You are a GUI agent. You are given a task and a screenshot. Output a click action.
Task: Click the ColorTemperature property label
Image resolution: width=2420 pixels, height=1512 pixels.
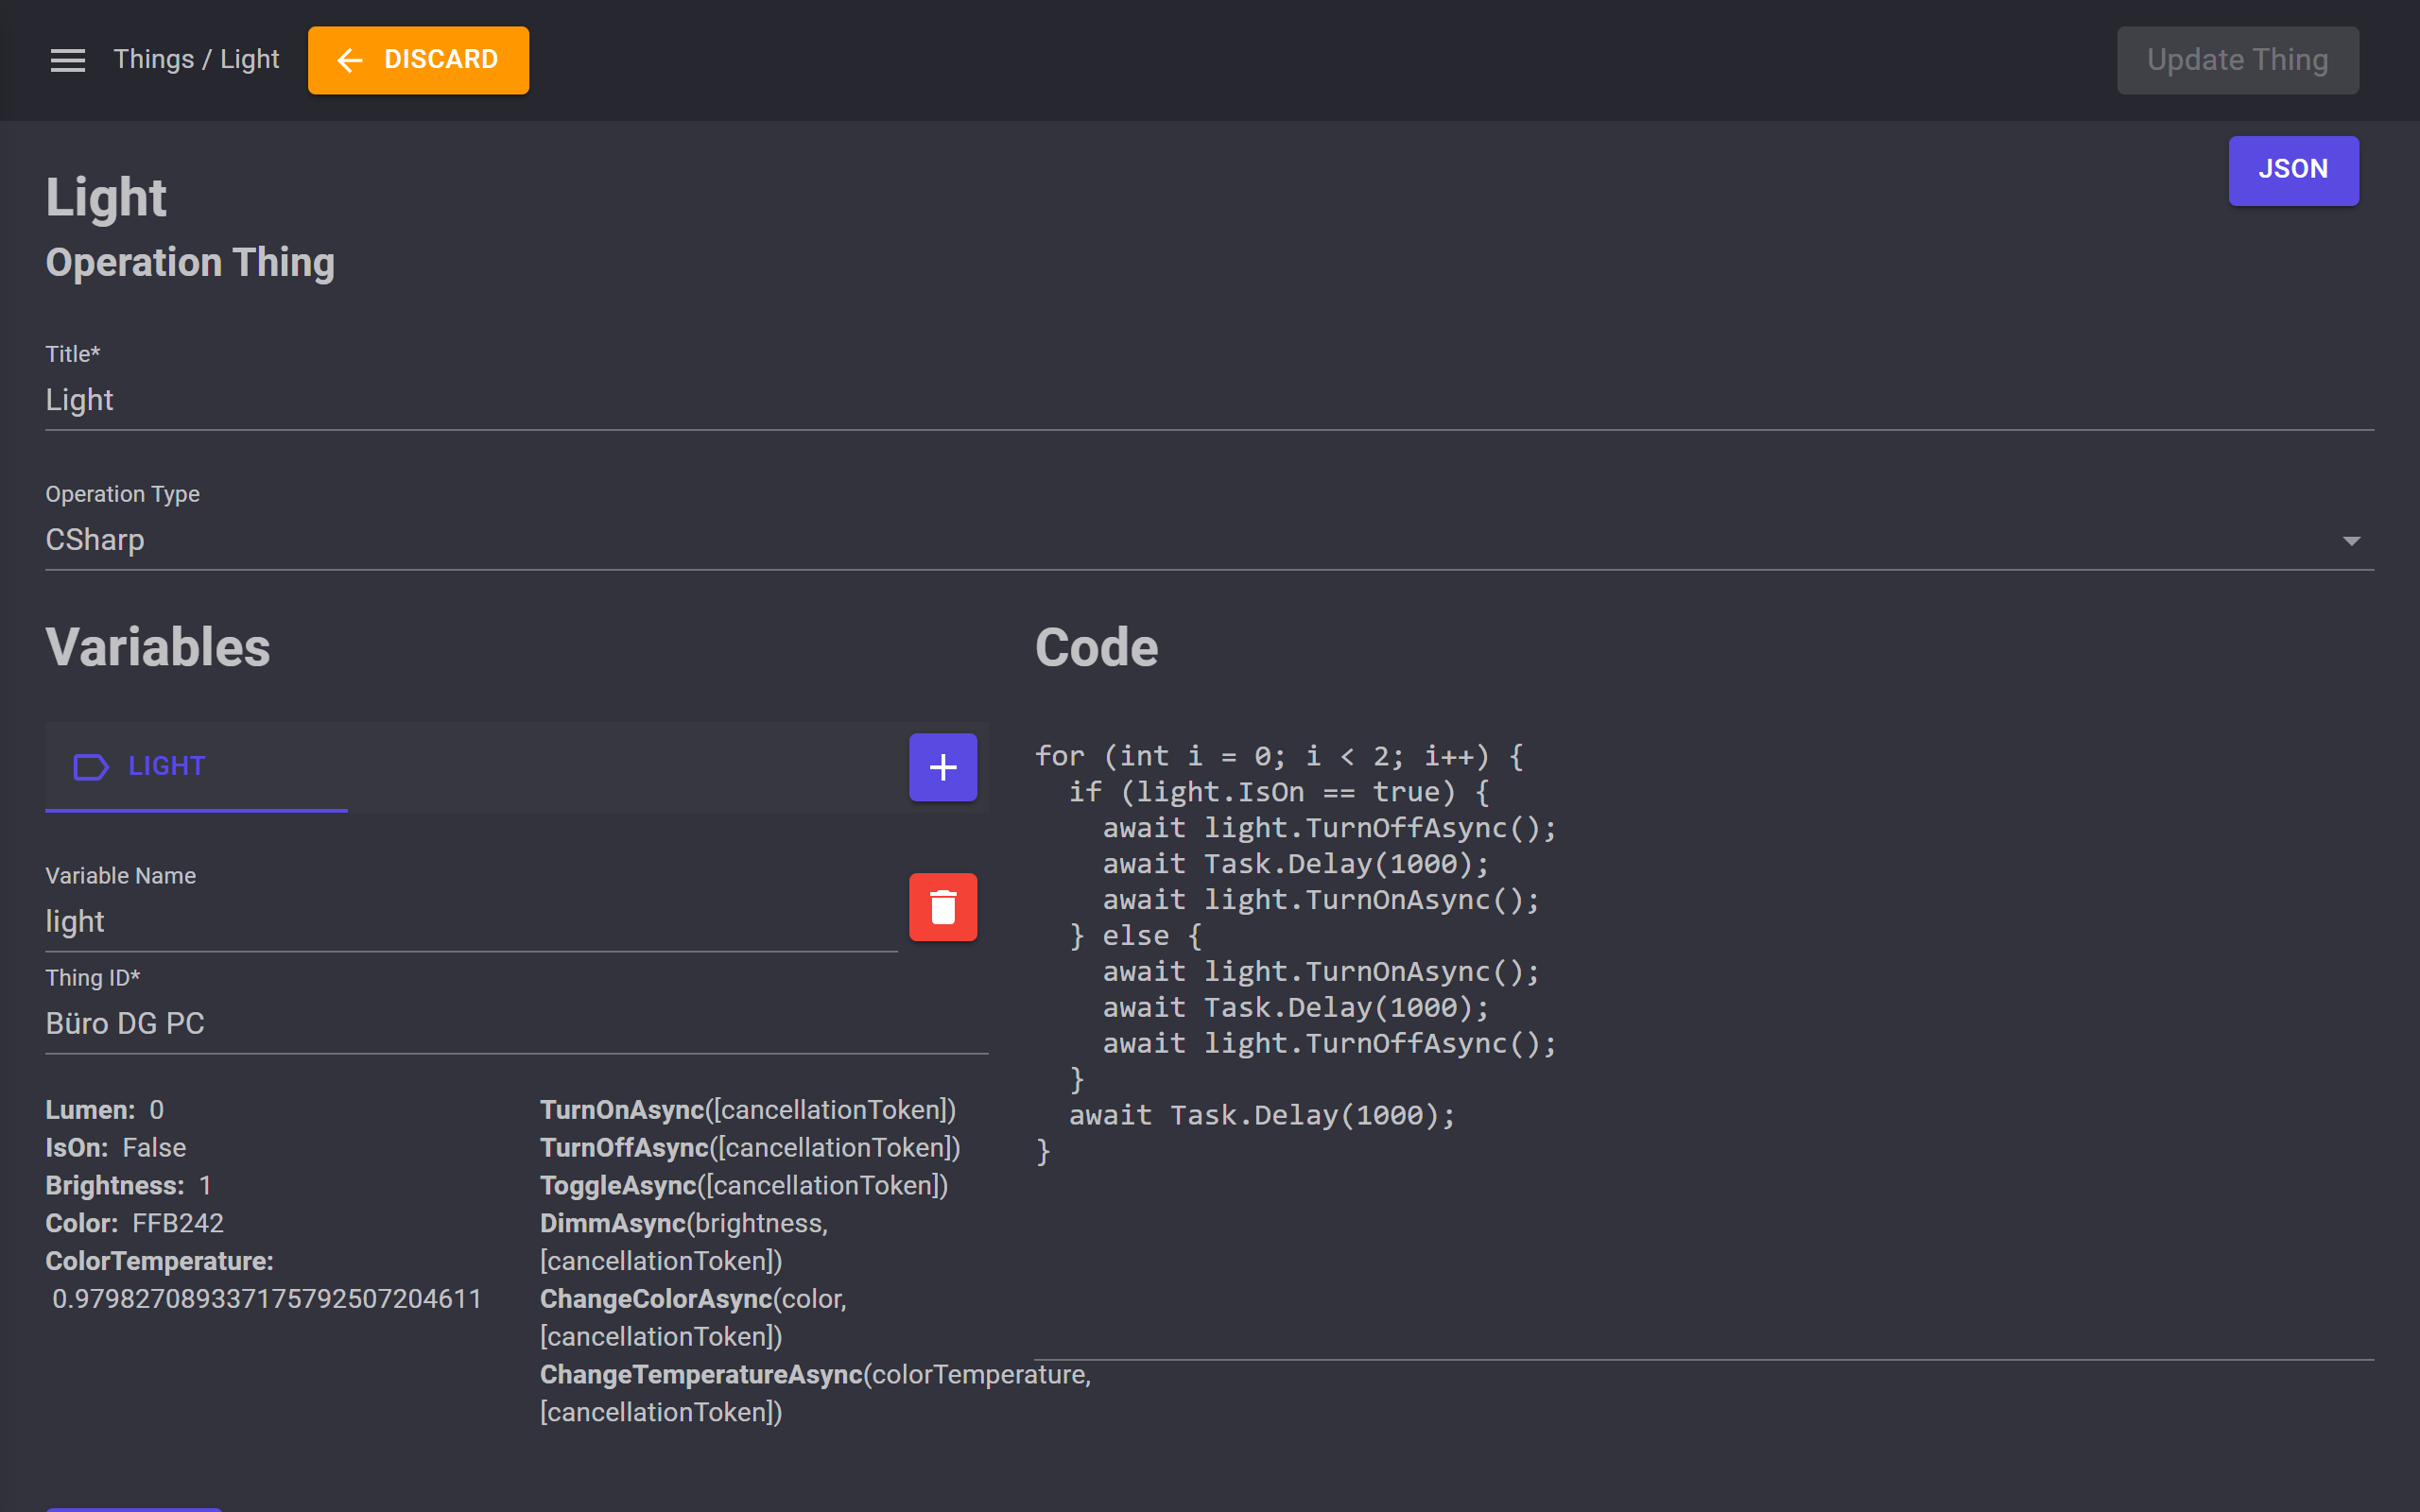(159, 1262)
